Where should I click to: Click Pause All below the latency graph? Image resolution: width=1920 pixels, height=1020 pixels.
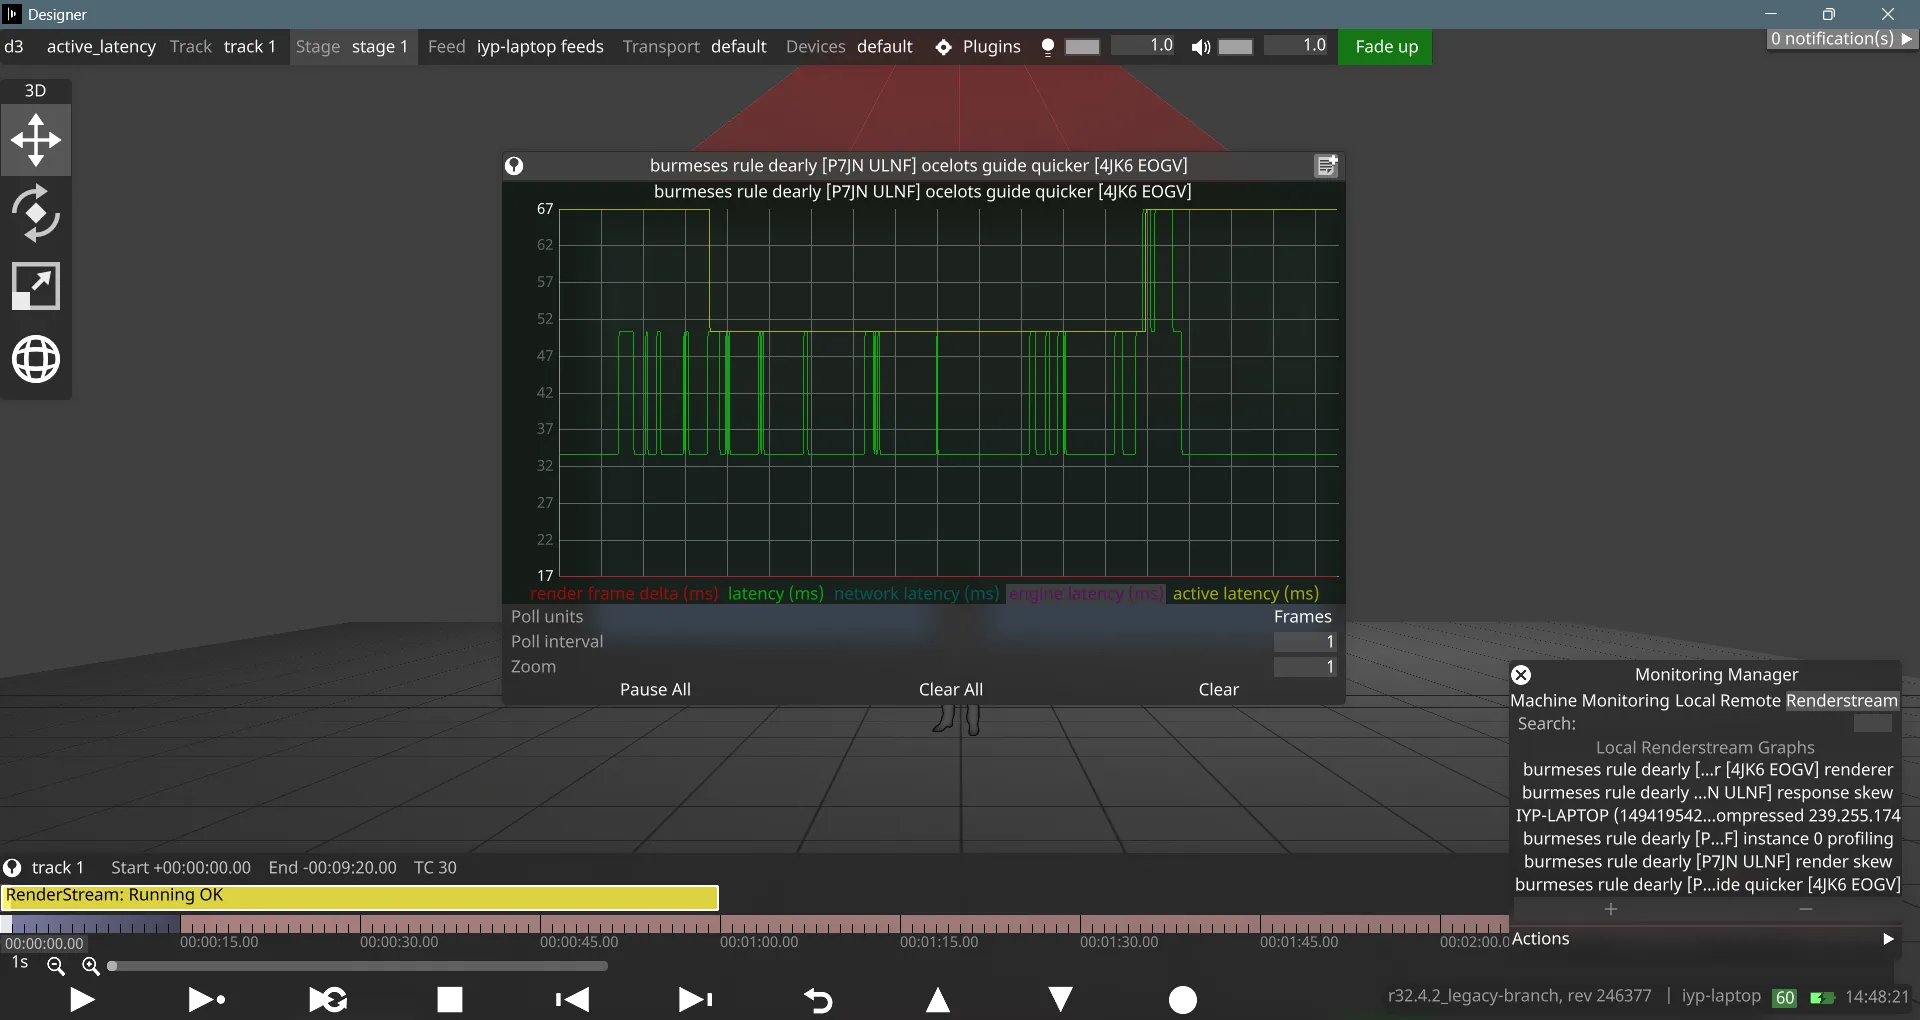tap(655, 689)
